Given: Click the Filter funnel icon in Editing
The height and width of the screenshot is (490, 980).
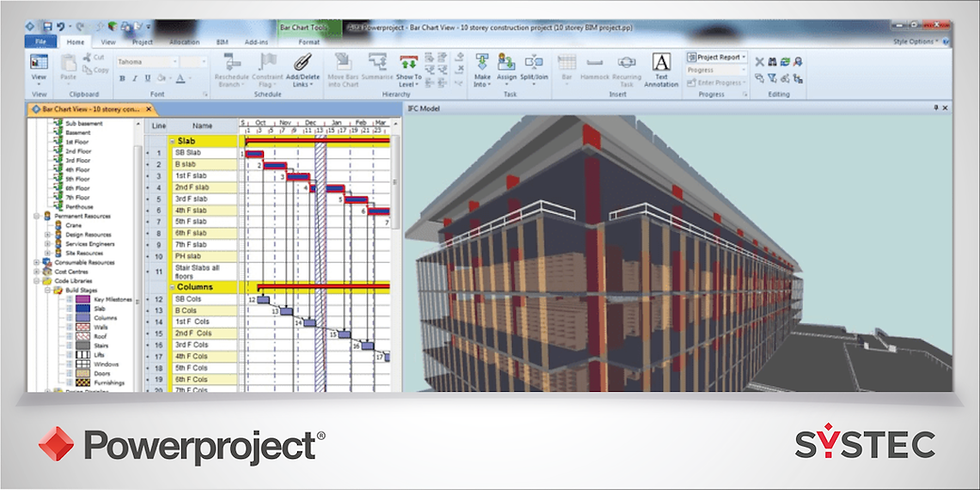Looking at the screenshot, I should point(772,78).
